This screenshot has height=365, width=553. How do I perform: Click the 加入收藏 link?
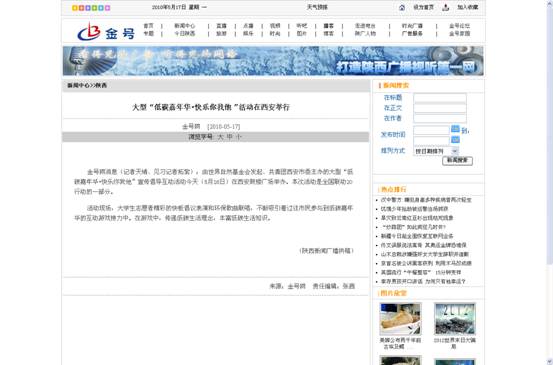pyautogui.click(x=468, y=7)
